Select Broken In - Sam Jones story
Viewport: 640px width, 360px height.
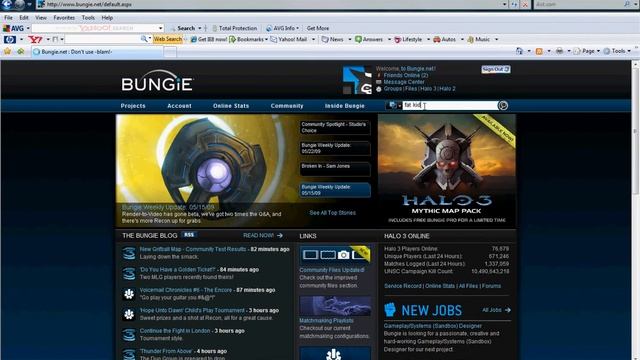pos(335,169)
